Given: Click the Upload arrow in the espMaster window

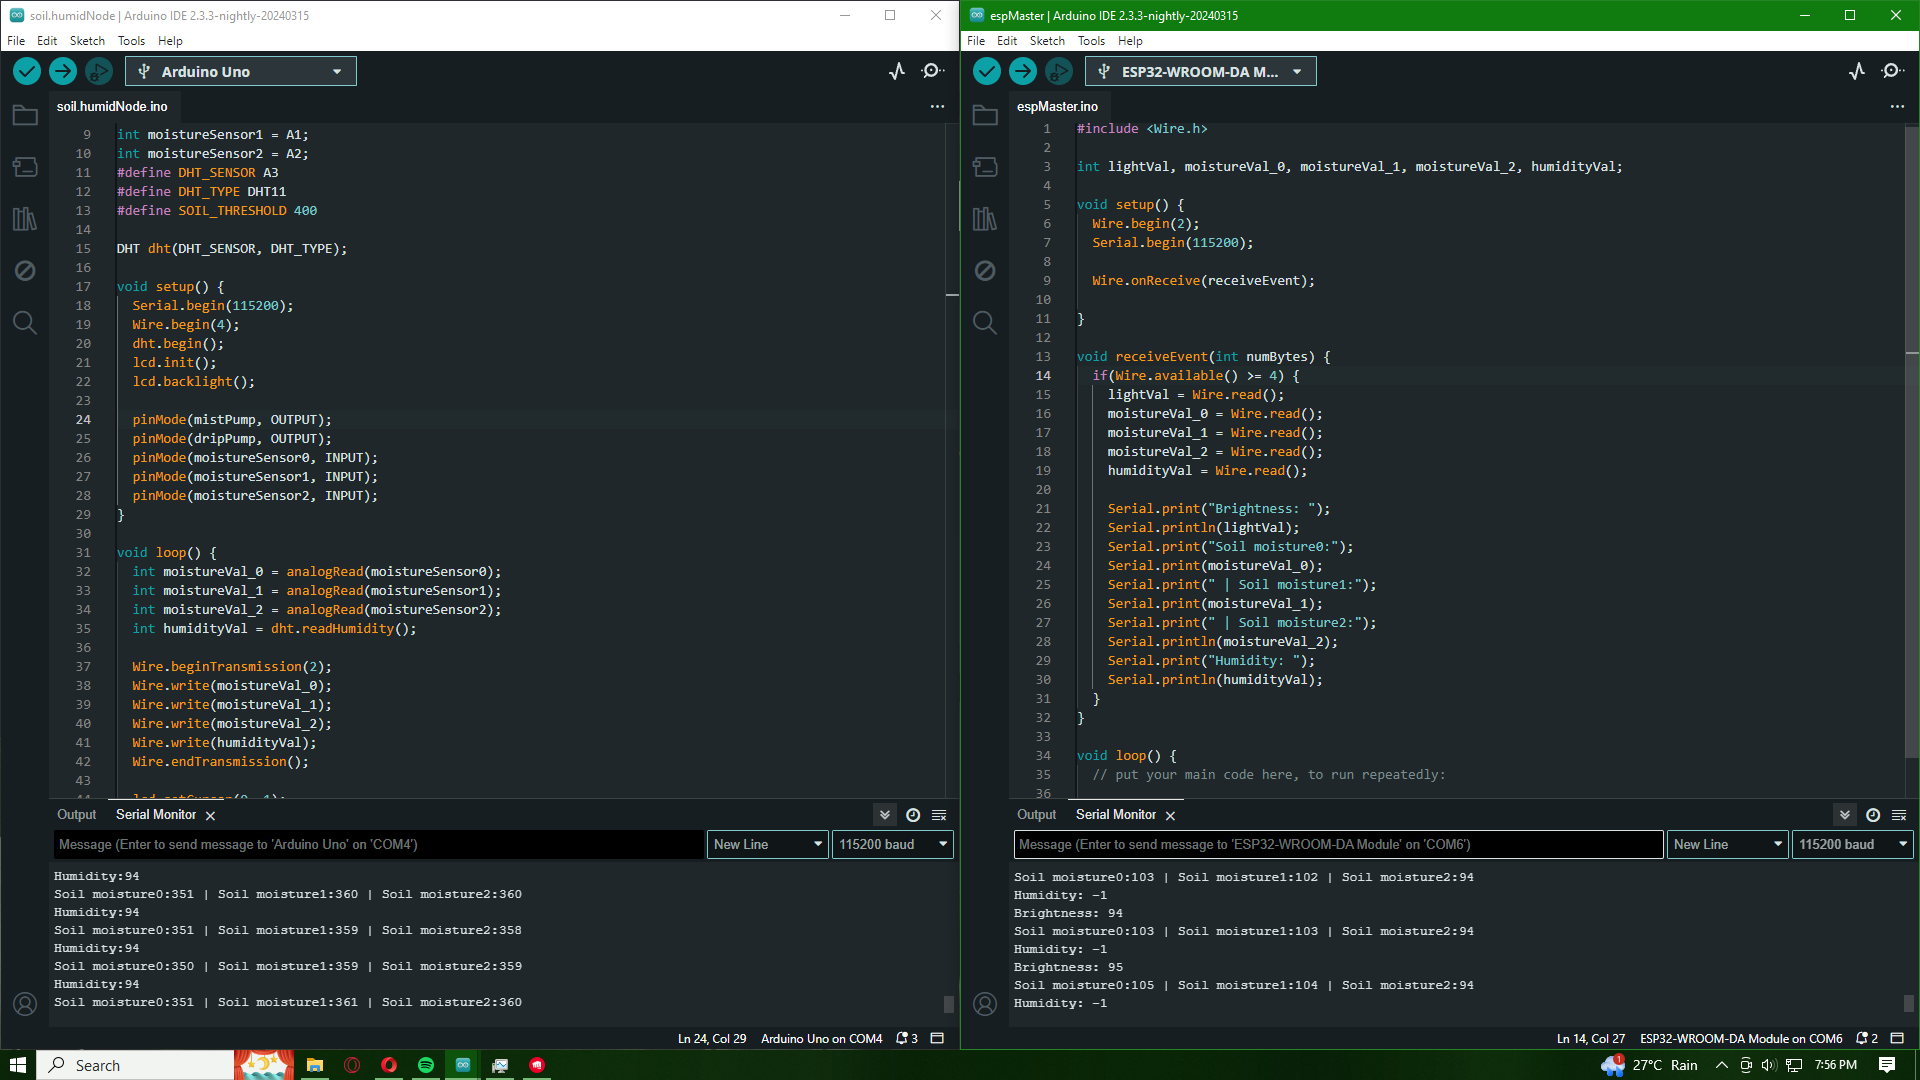Looking at the screenshot, I should point(1022,71).
